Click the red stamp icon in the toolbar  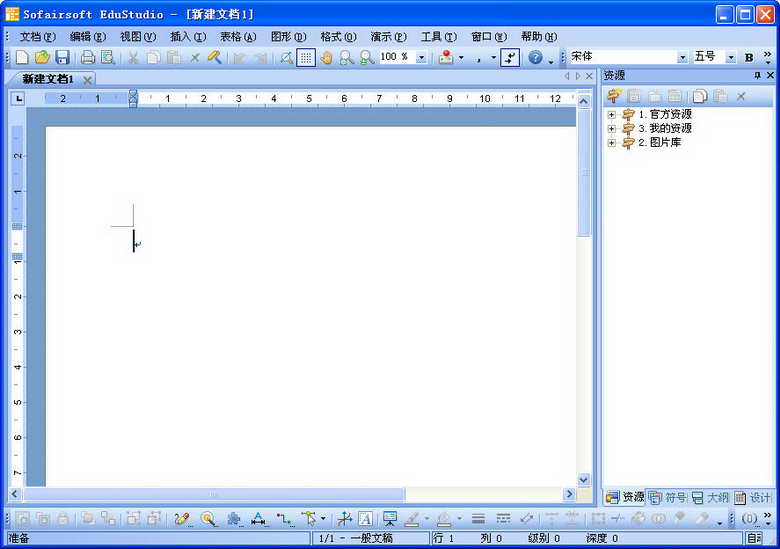pyautogui.click(x=446, y=57)
